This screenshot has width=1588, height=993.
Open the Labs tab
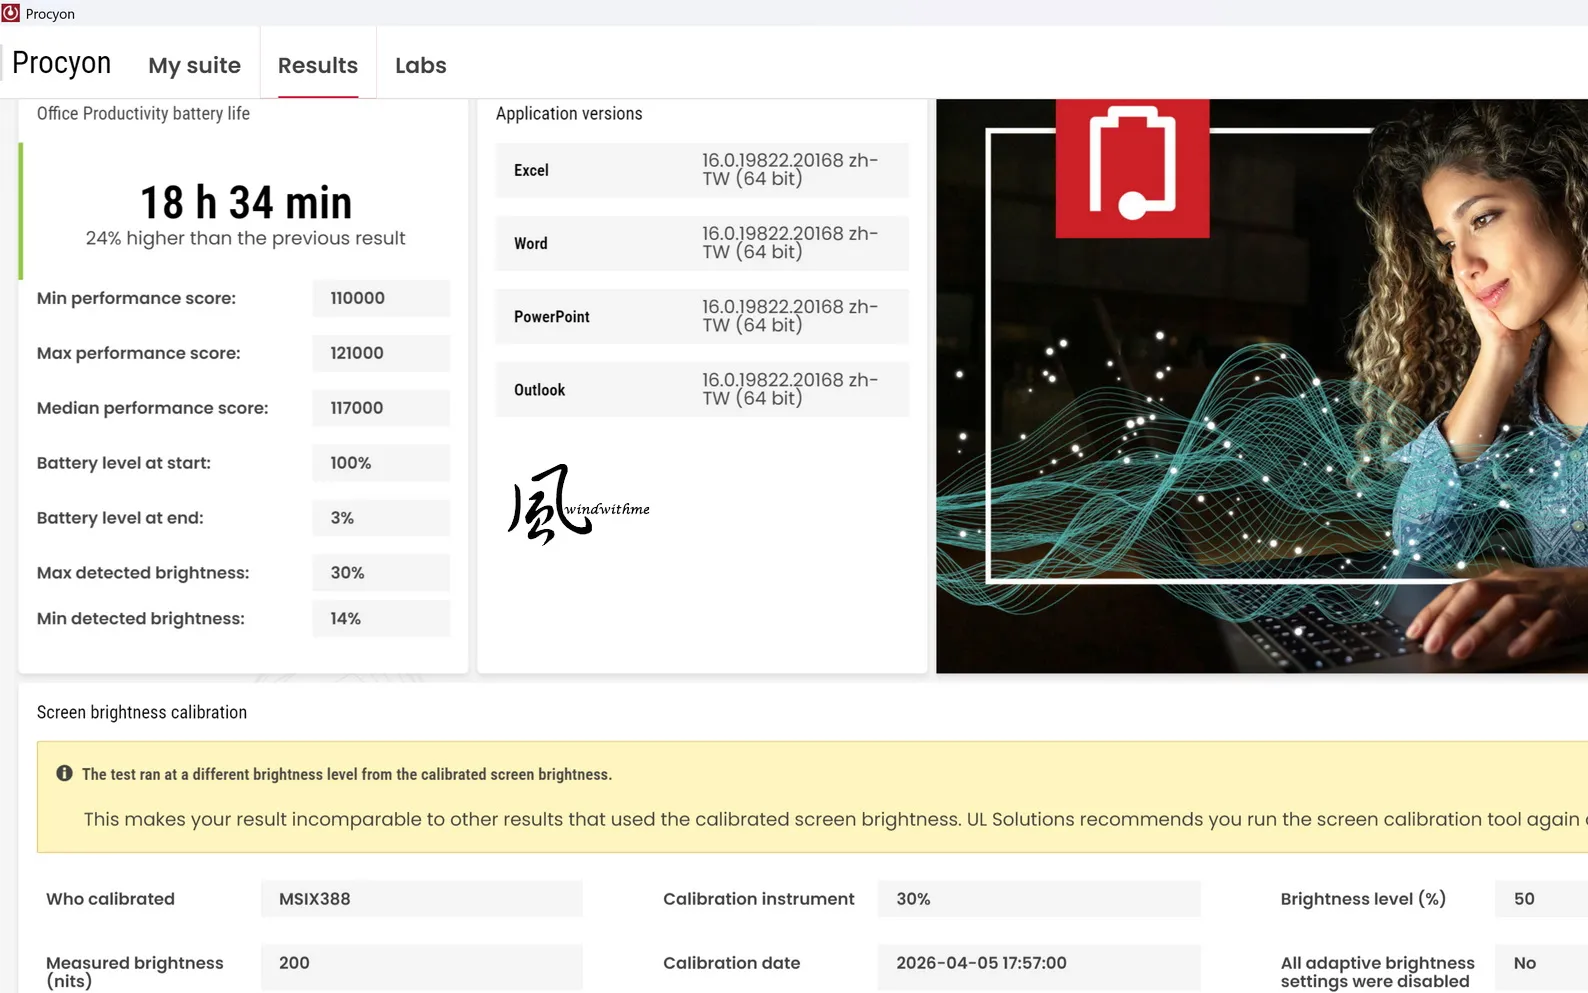pyautogui.click(x=421, y=65)
